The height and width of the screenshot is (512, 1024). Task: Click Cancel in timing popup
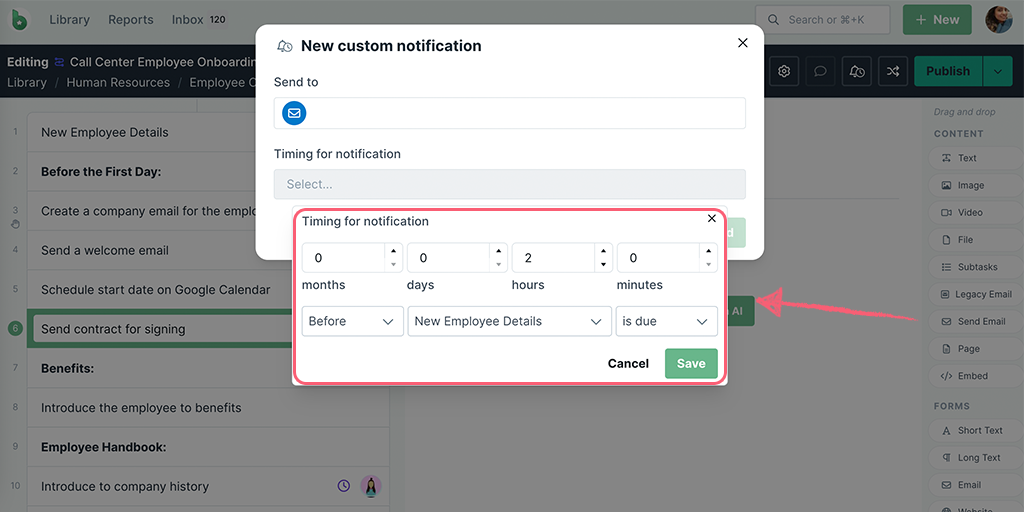click(x=628, y=363)
